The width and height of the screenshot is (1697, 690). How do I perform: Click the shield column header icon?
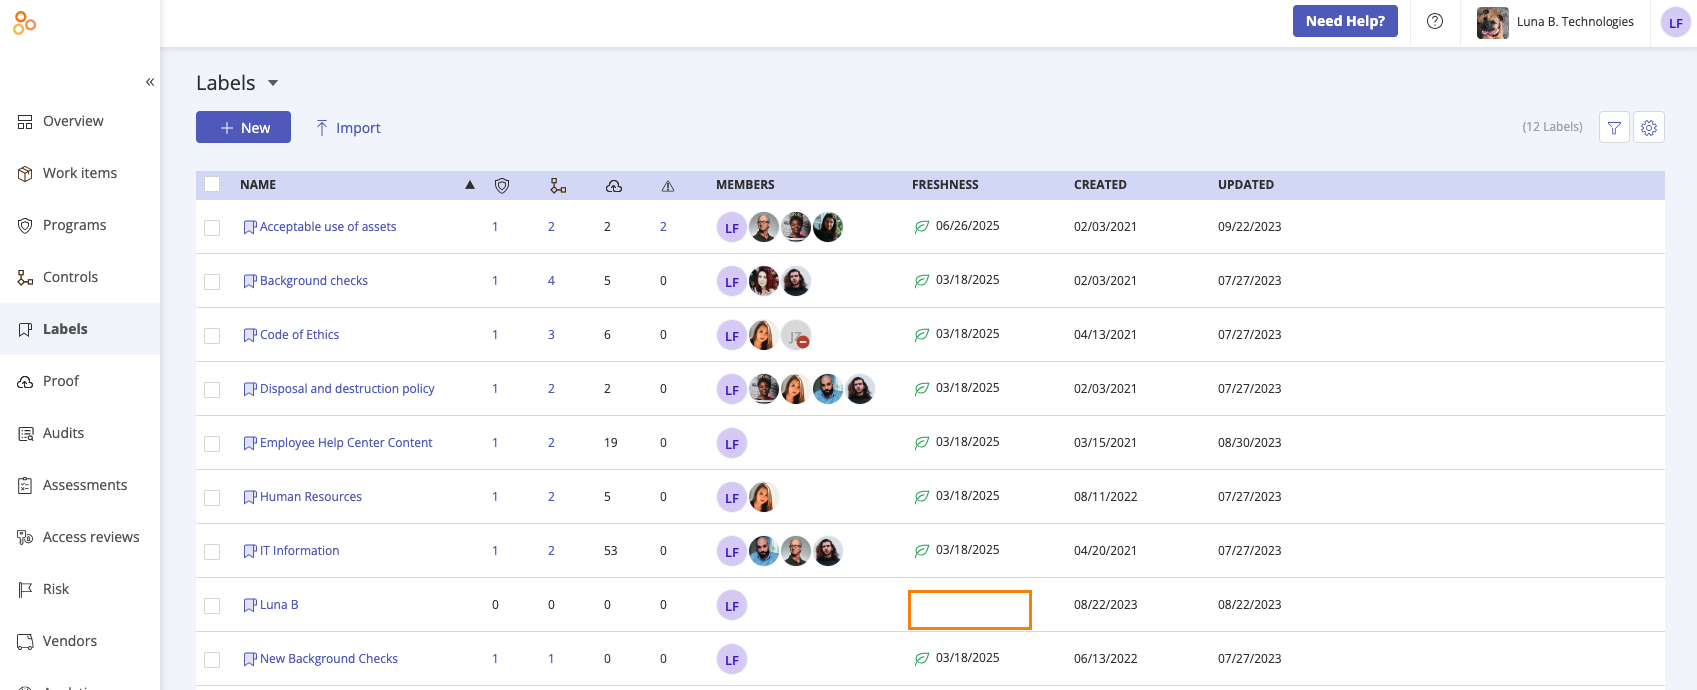click(502, 185)
